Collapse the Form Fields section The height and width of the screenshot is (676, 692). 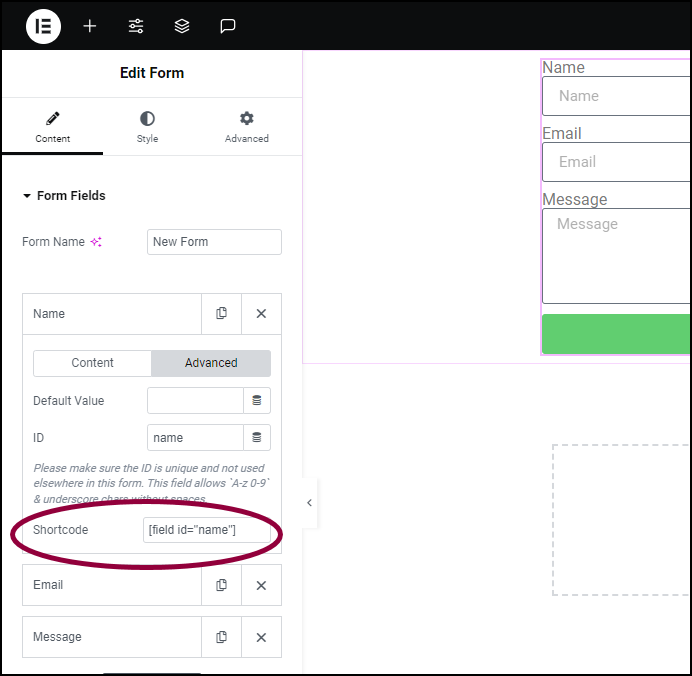65,195
